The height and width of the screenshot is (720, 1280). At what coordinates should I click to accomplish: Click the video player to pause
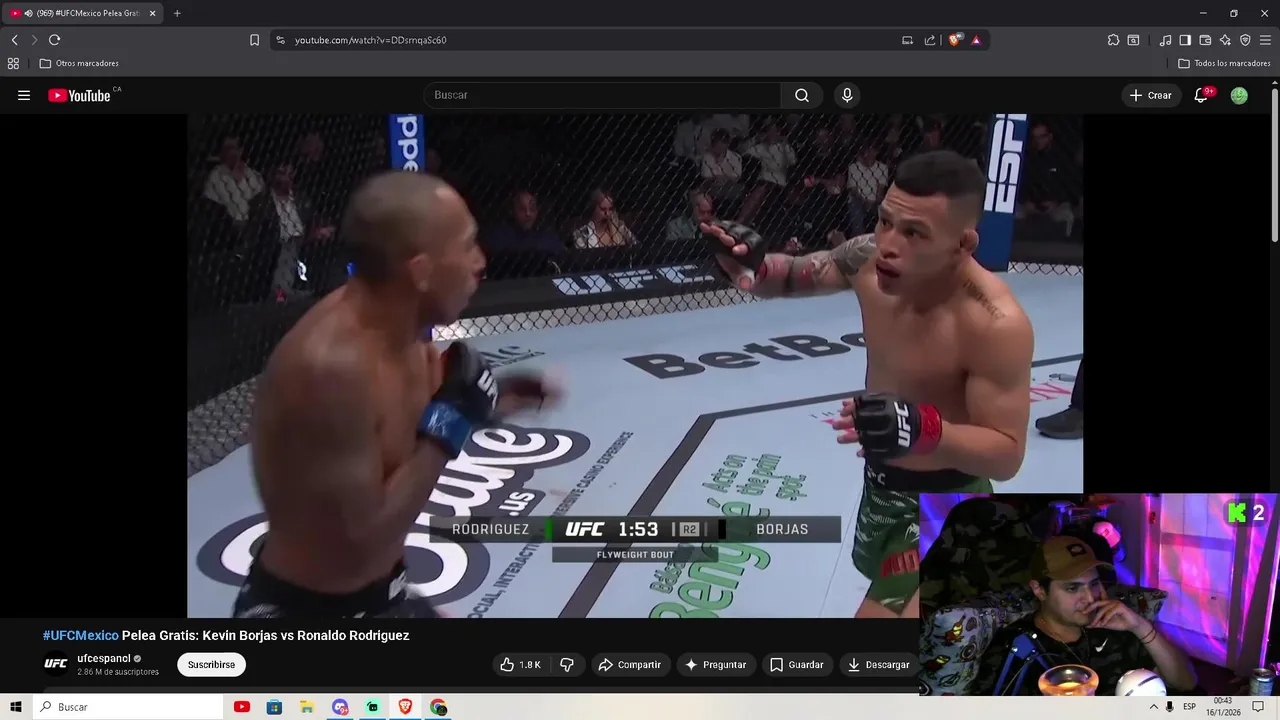[634, 365]
